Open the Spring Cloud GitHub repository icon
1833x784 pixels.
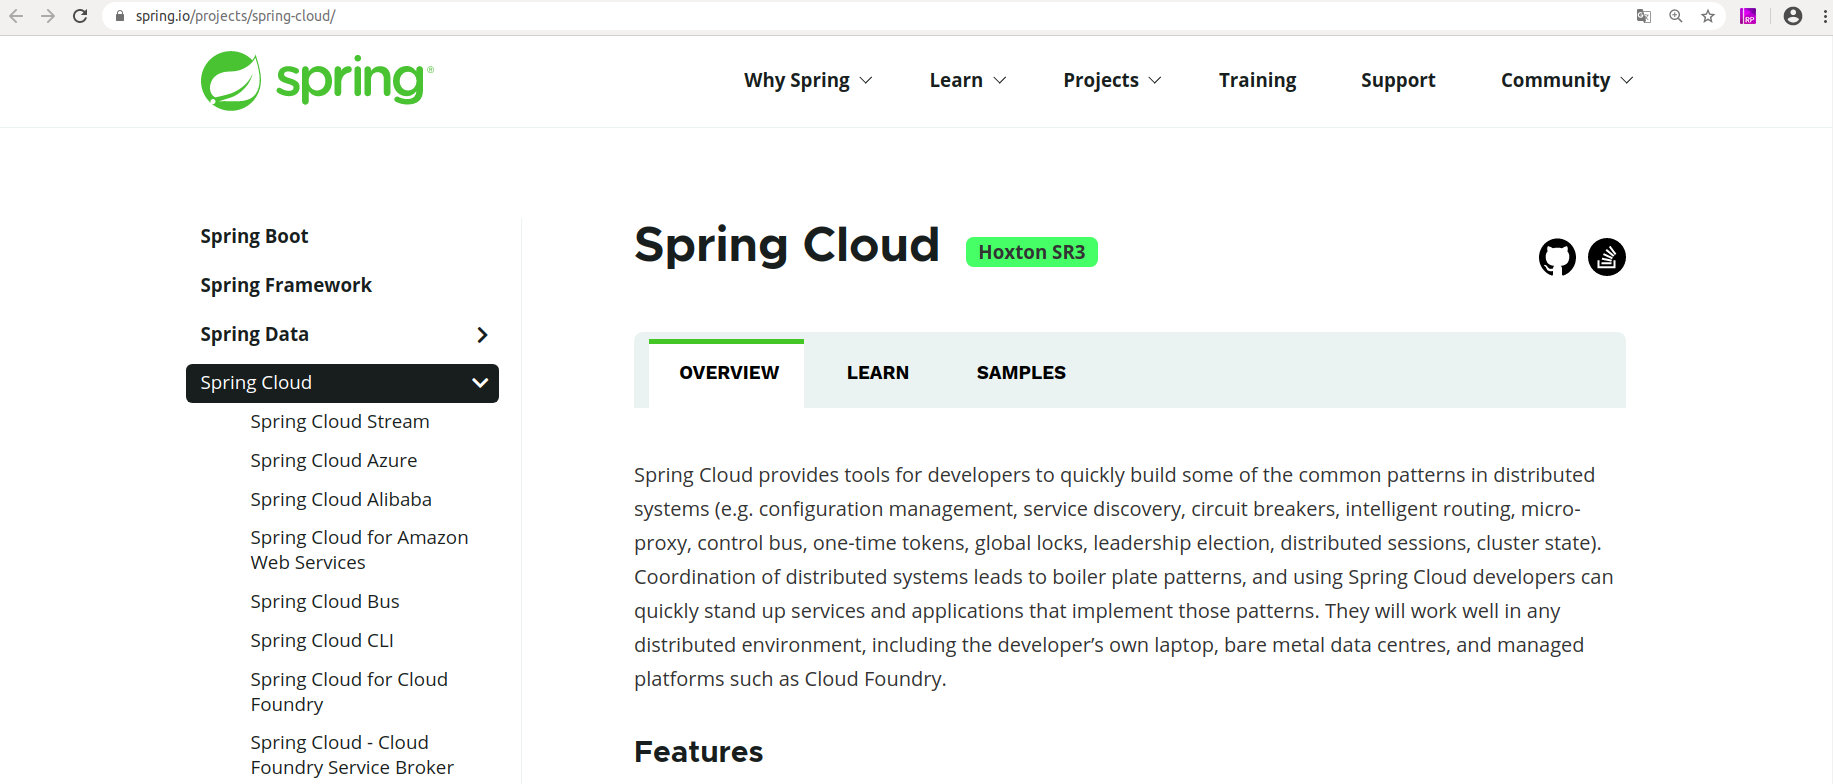1557,257
